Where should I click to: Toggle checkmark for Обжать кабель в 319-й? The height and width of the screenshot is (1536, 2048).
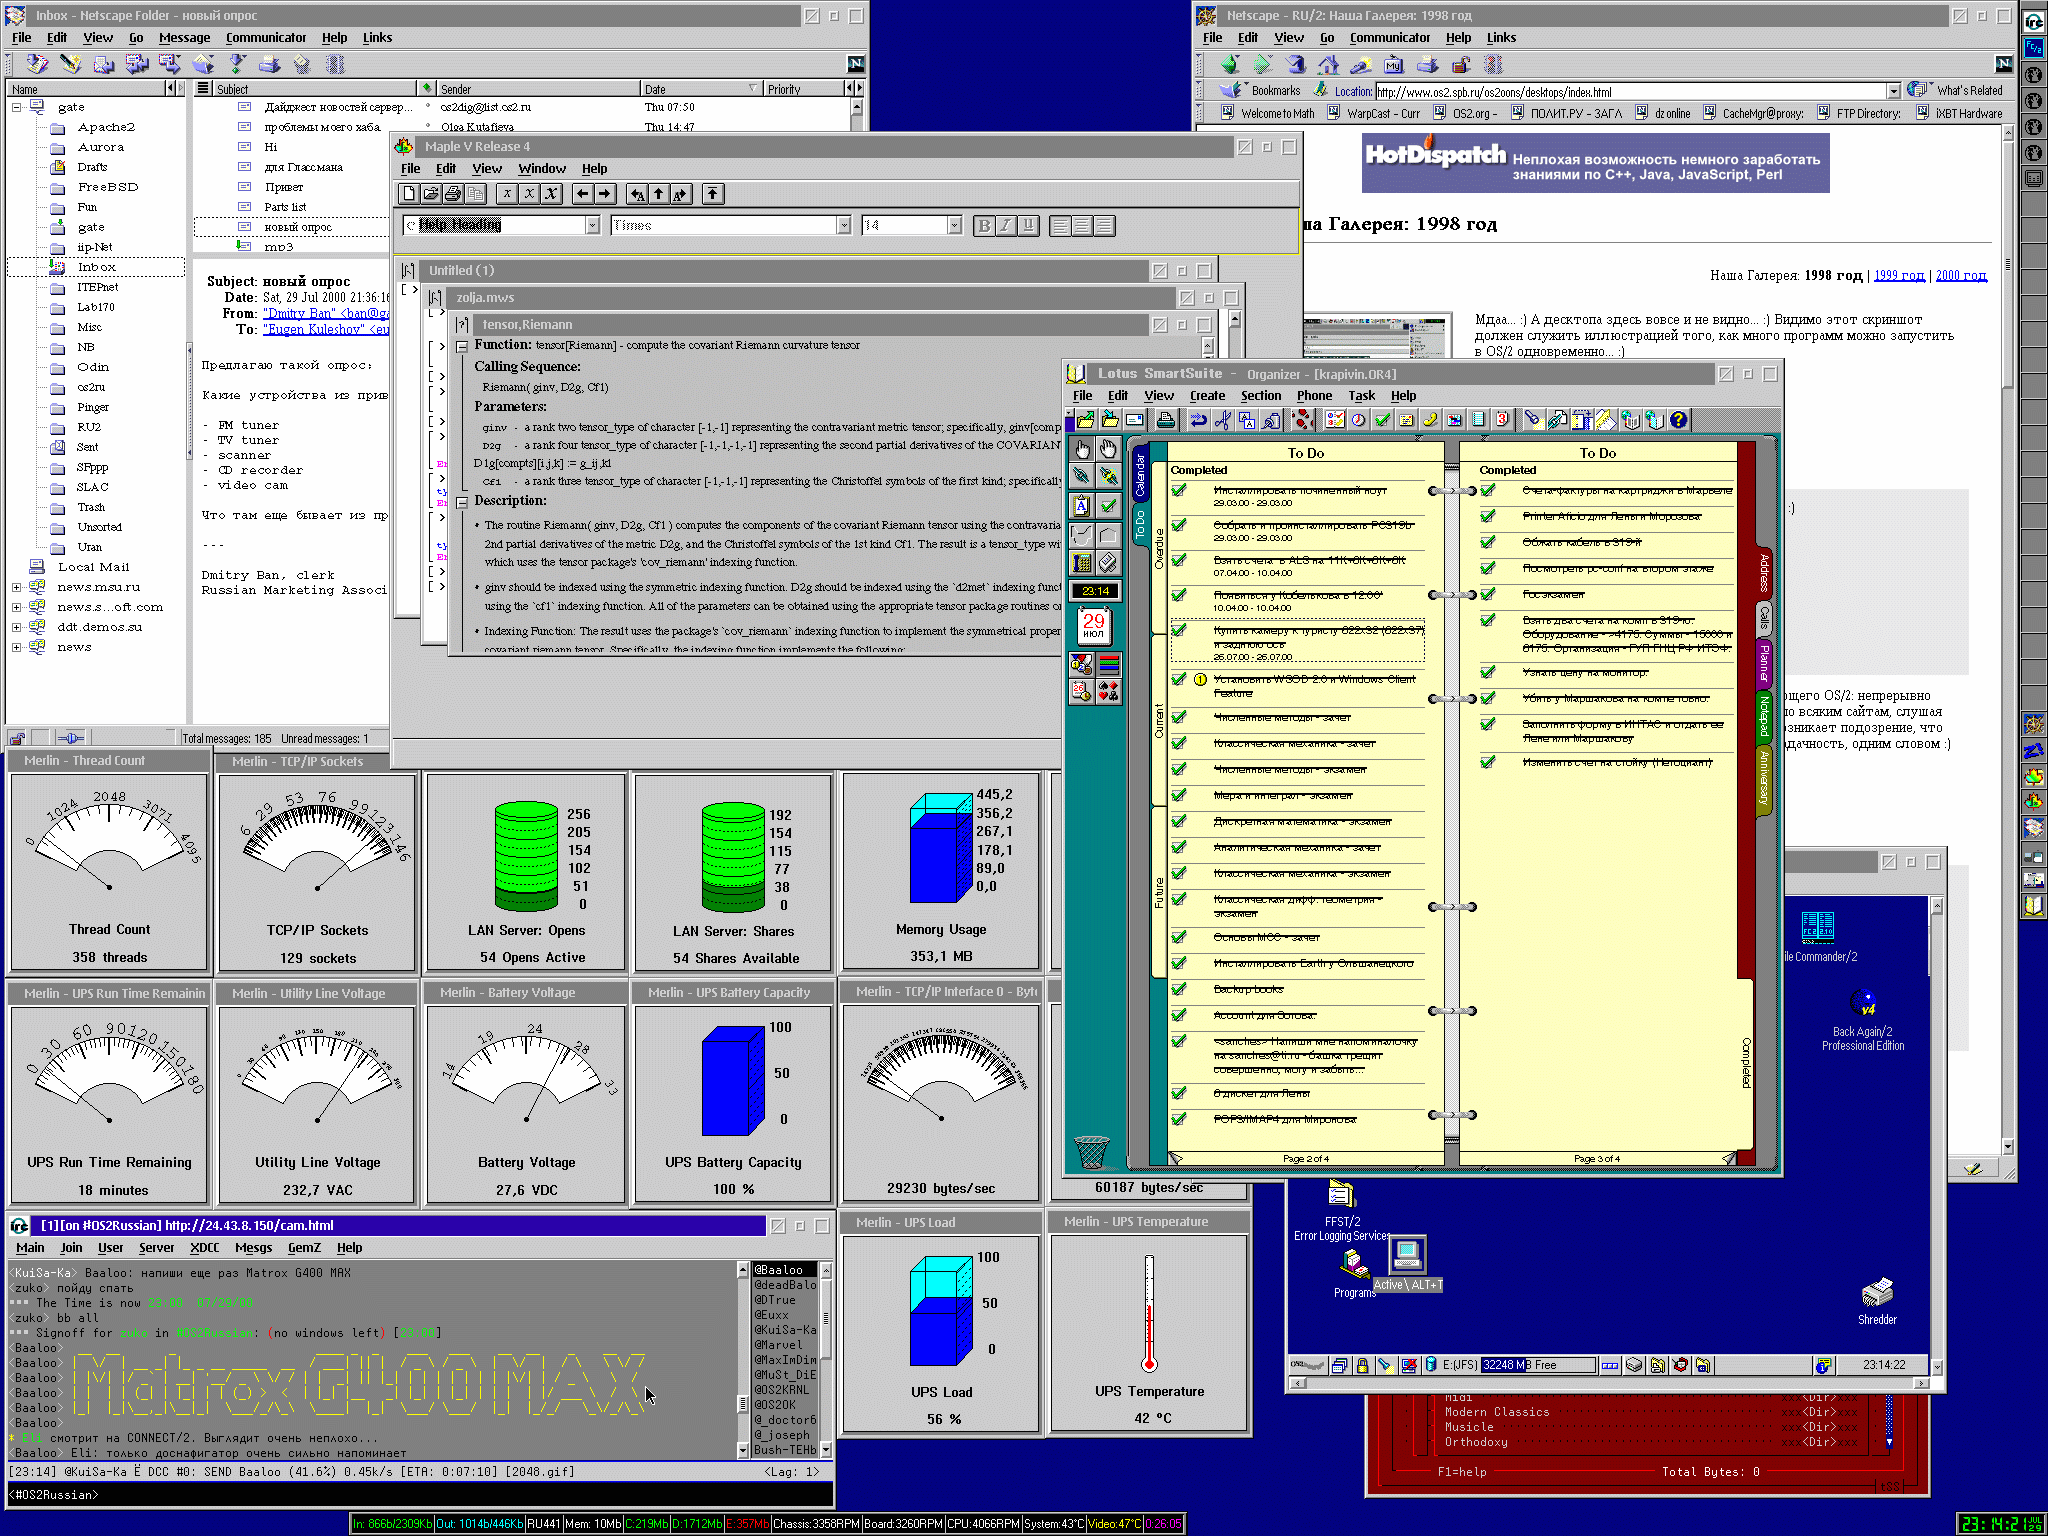[1488, 542]
